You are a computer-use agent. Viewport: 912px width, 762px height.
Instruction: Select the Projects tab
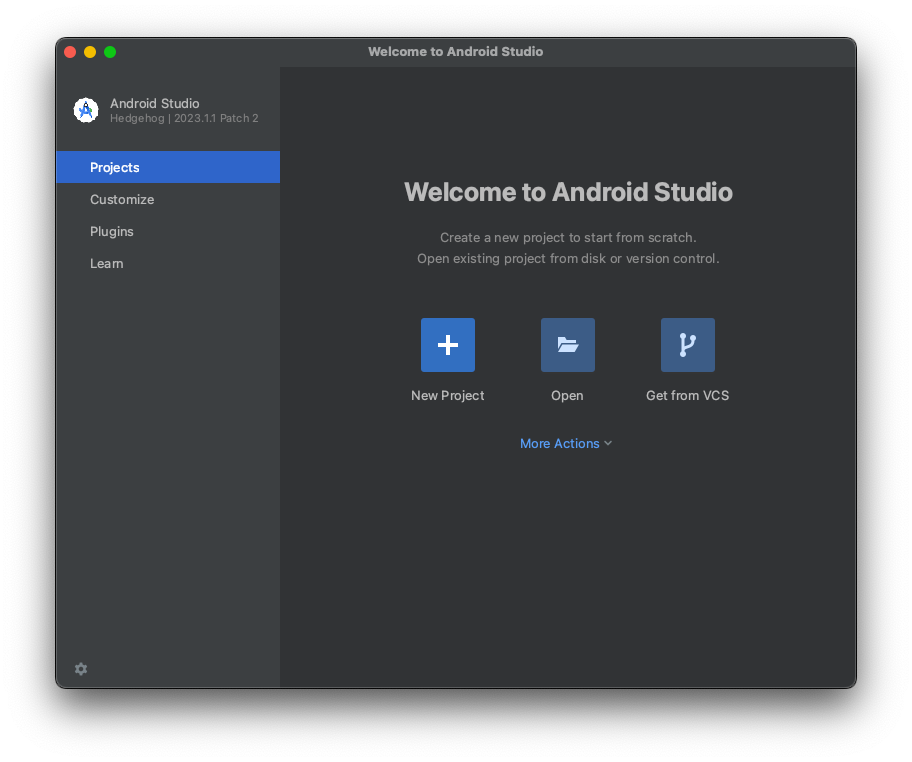(x=168, y=168)
